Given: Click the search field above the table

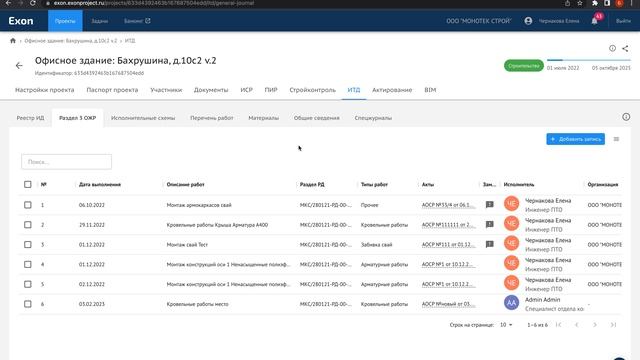Looking at the screenshot, I should (x=67, y=162).
